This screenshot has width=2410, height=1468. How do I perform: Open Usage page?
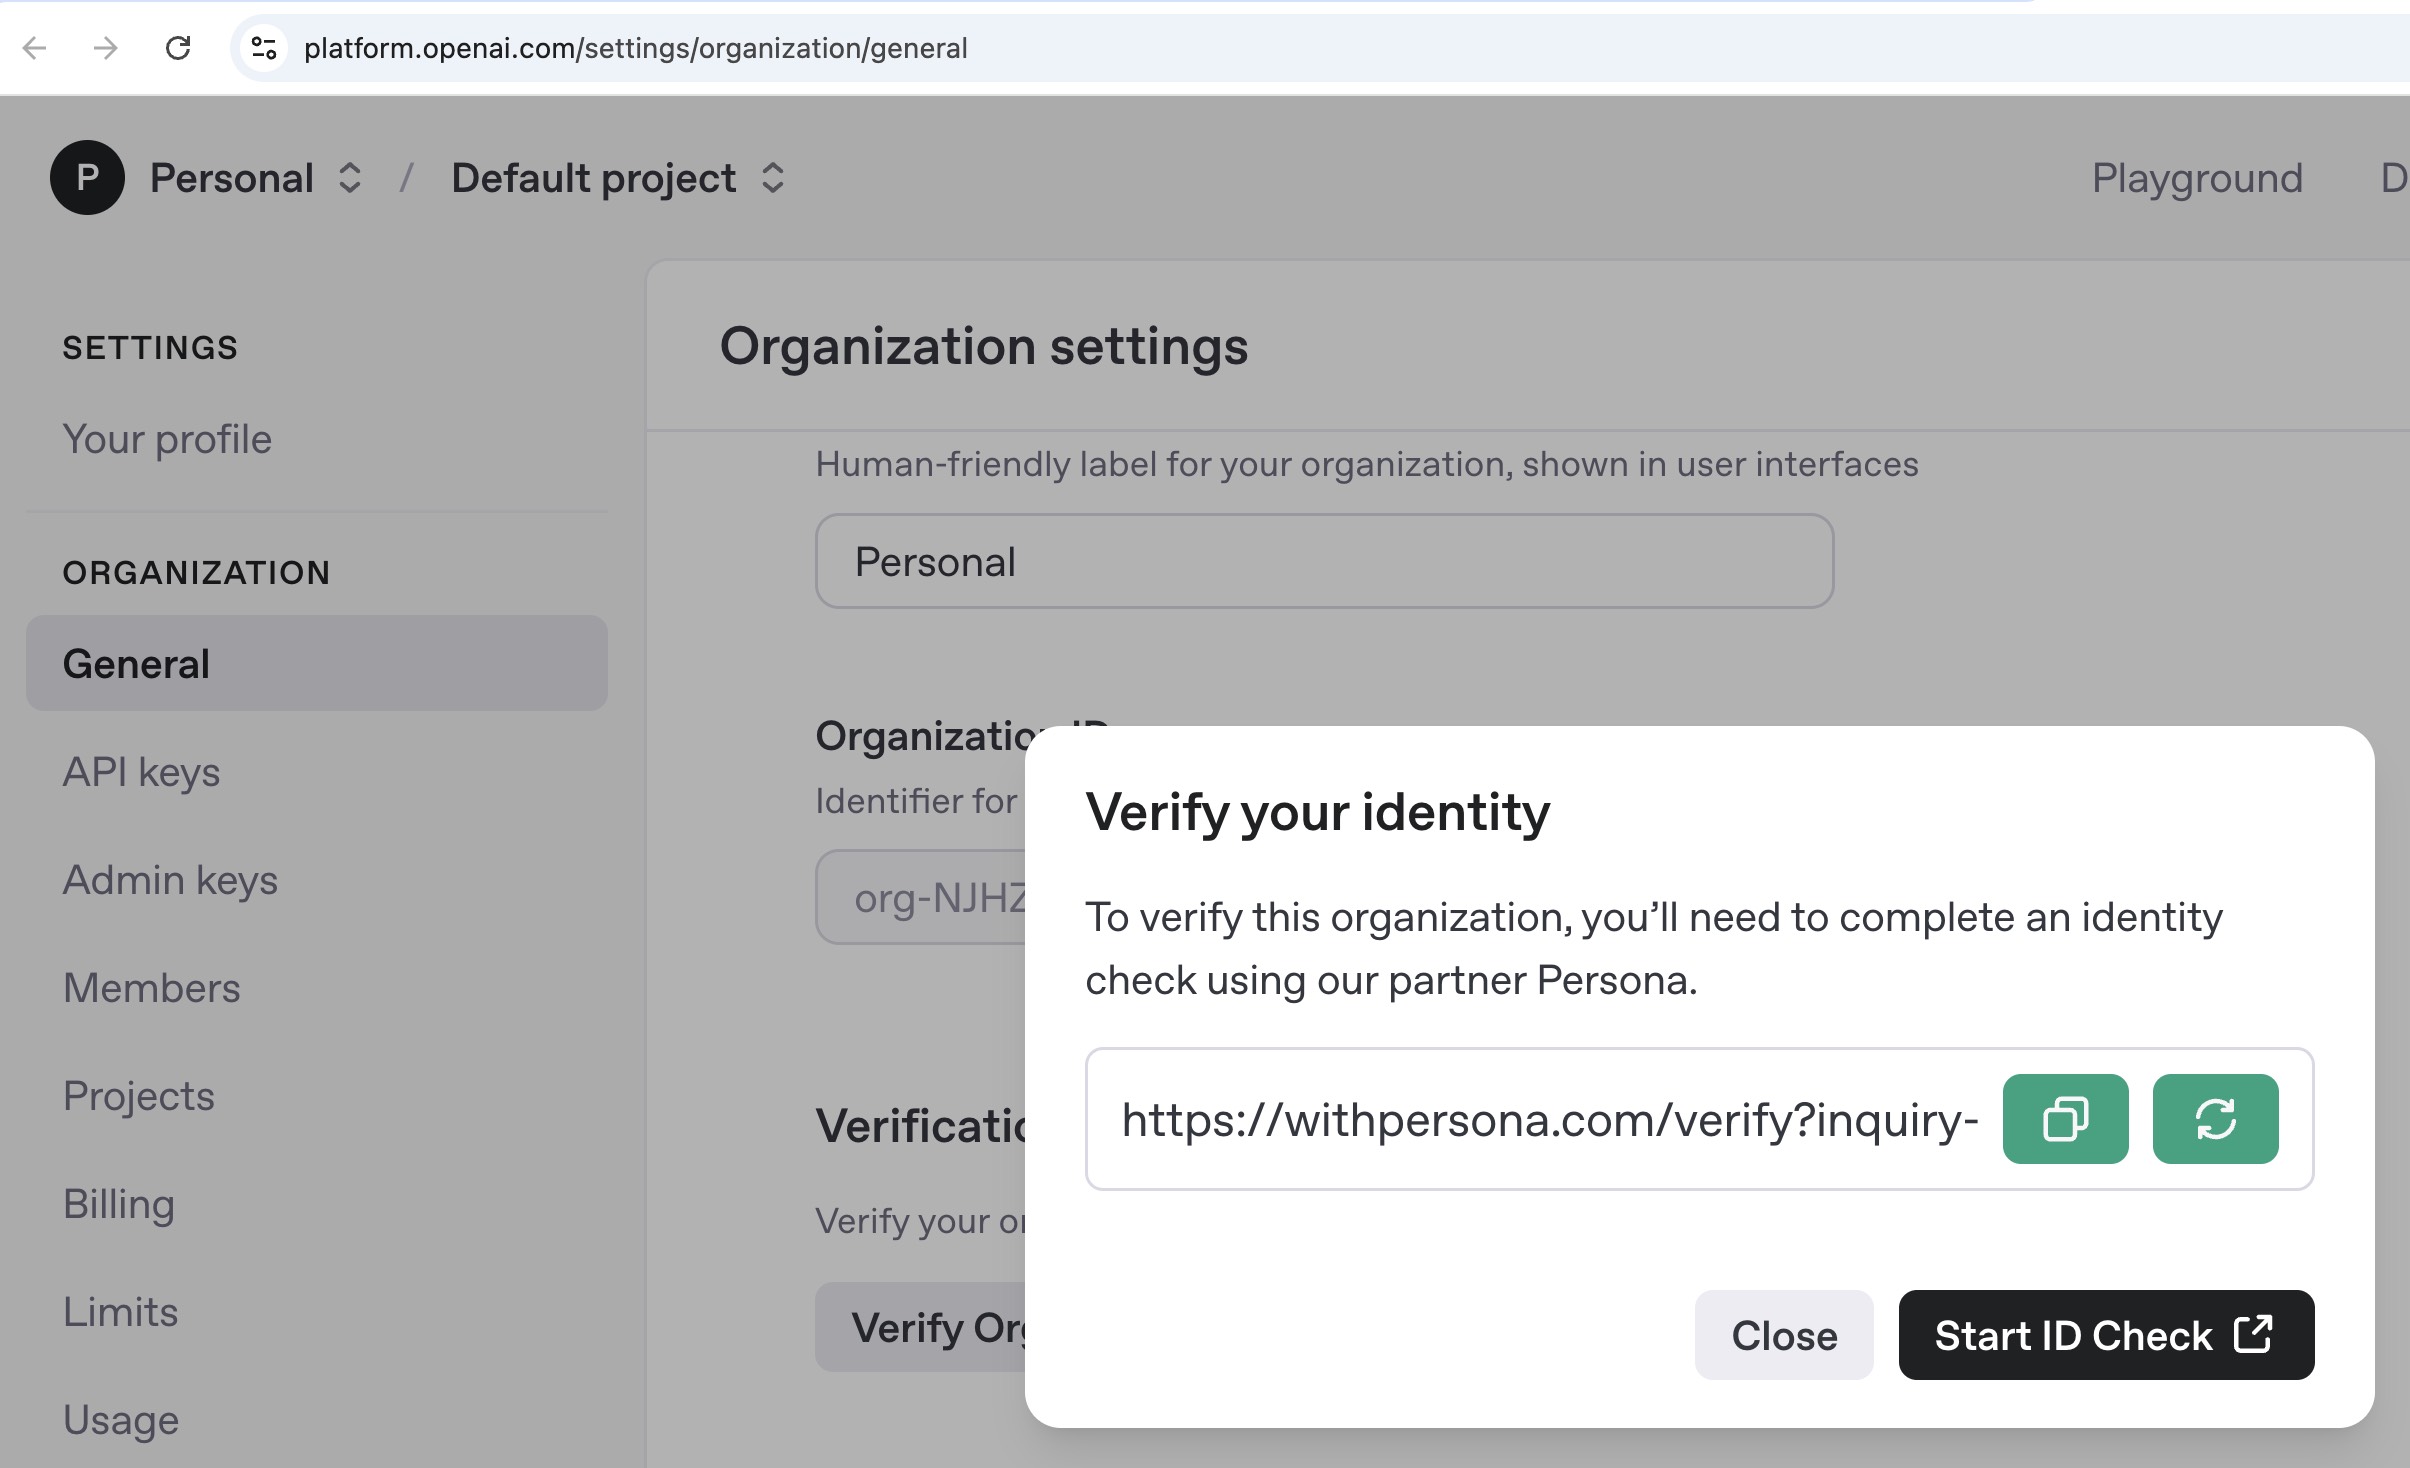(x=120, y=1420)
